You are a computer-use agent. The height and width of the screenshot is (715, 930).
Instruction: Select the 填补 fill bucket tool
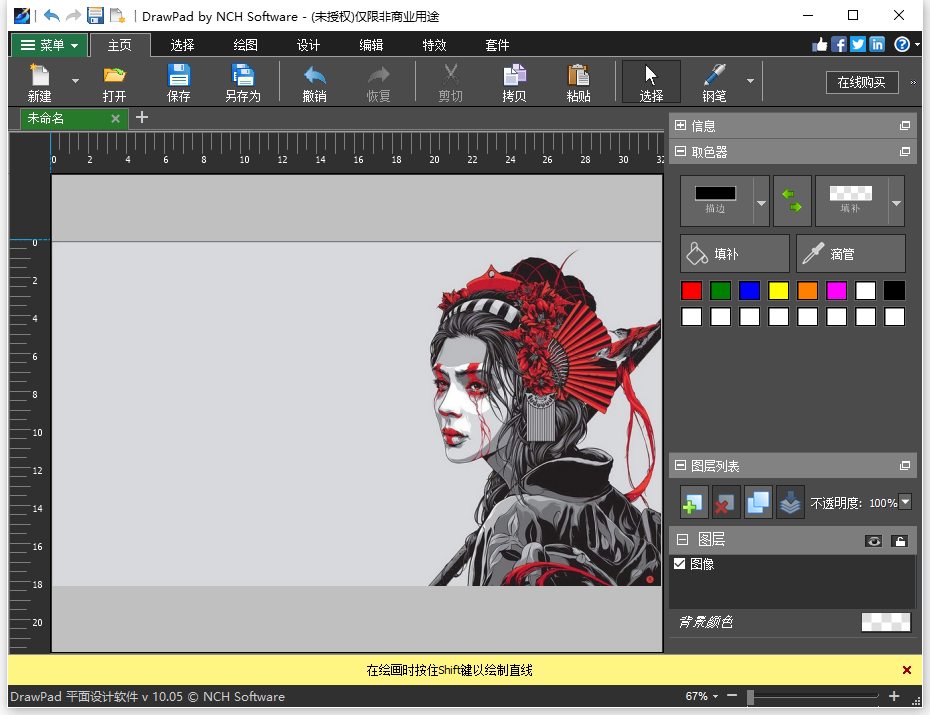pos(734,254)
